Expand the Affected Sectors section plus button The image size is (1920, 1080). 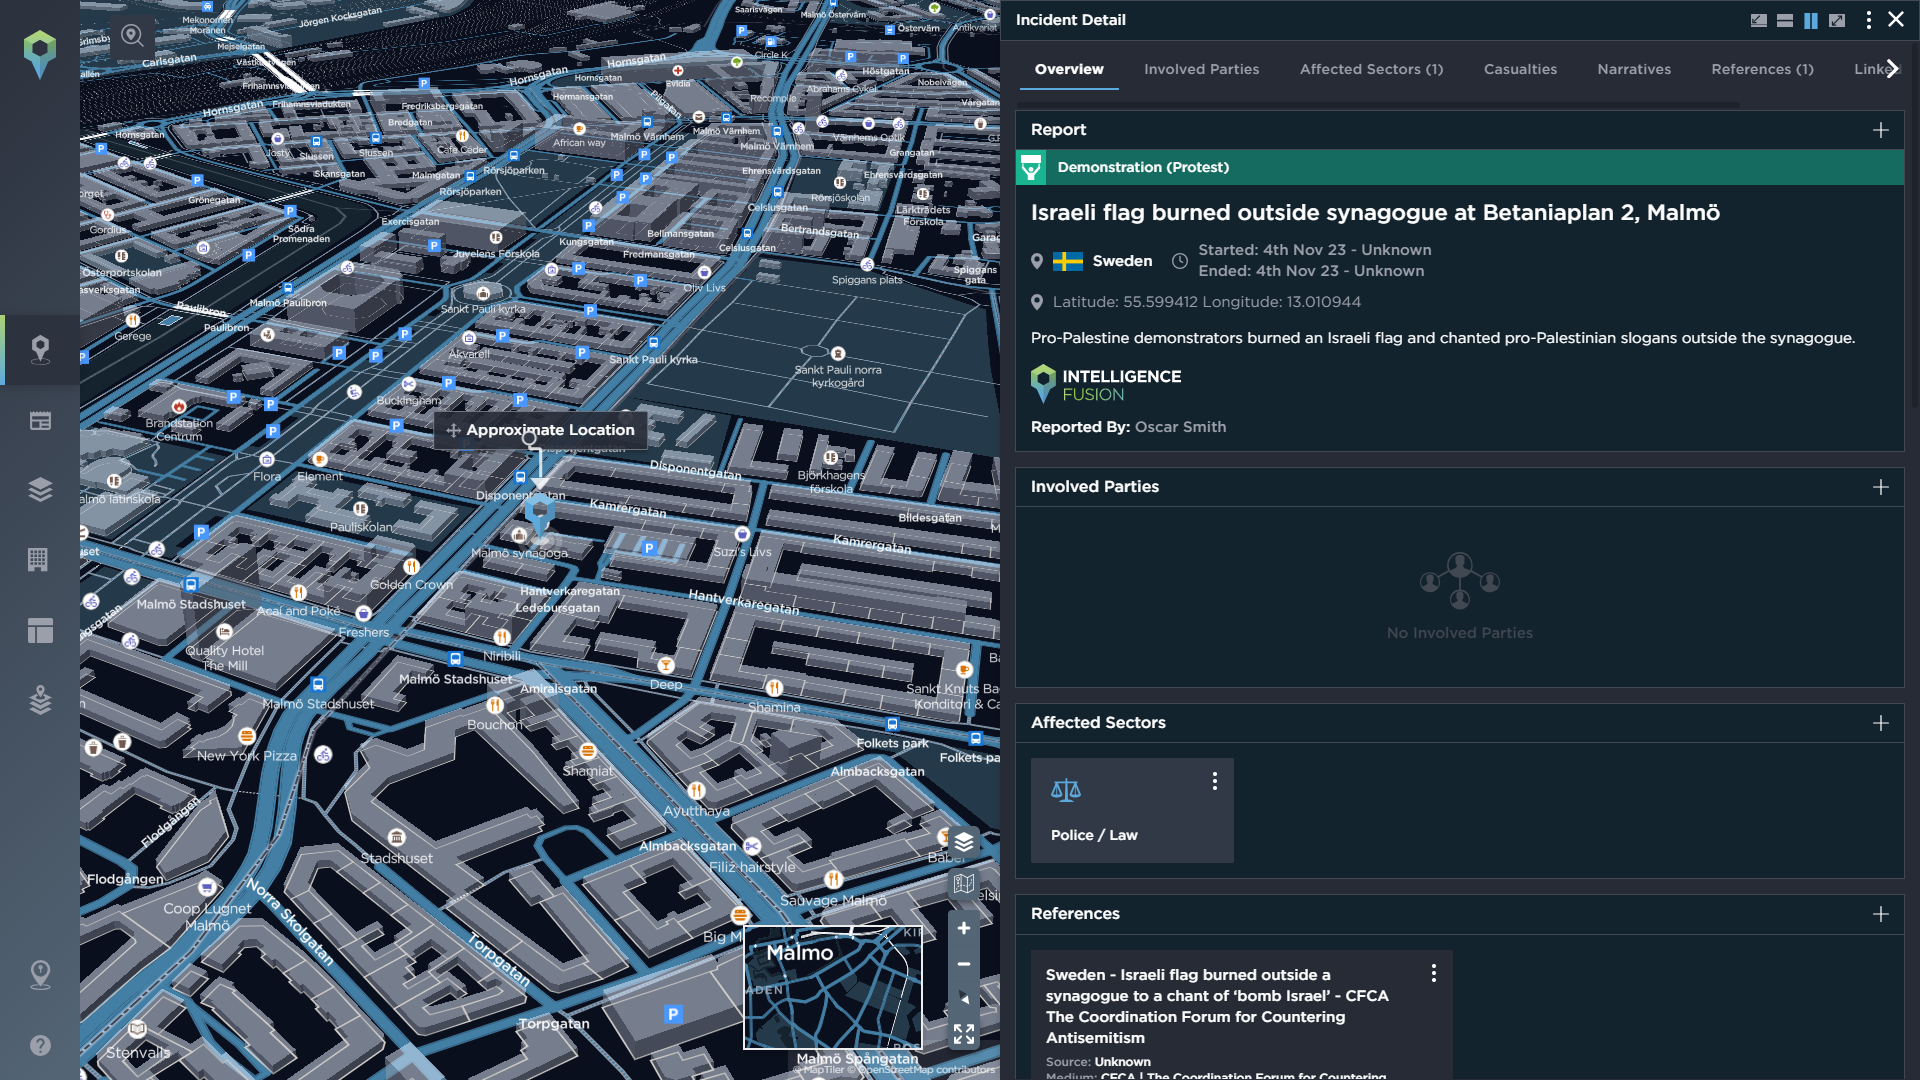(1881, 723)
